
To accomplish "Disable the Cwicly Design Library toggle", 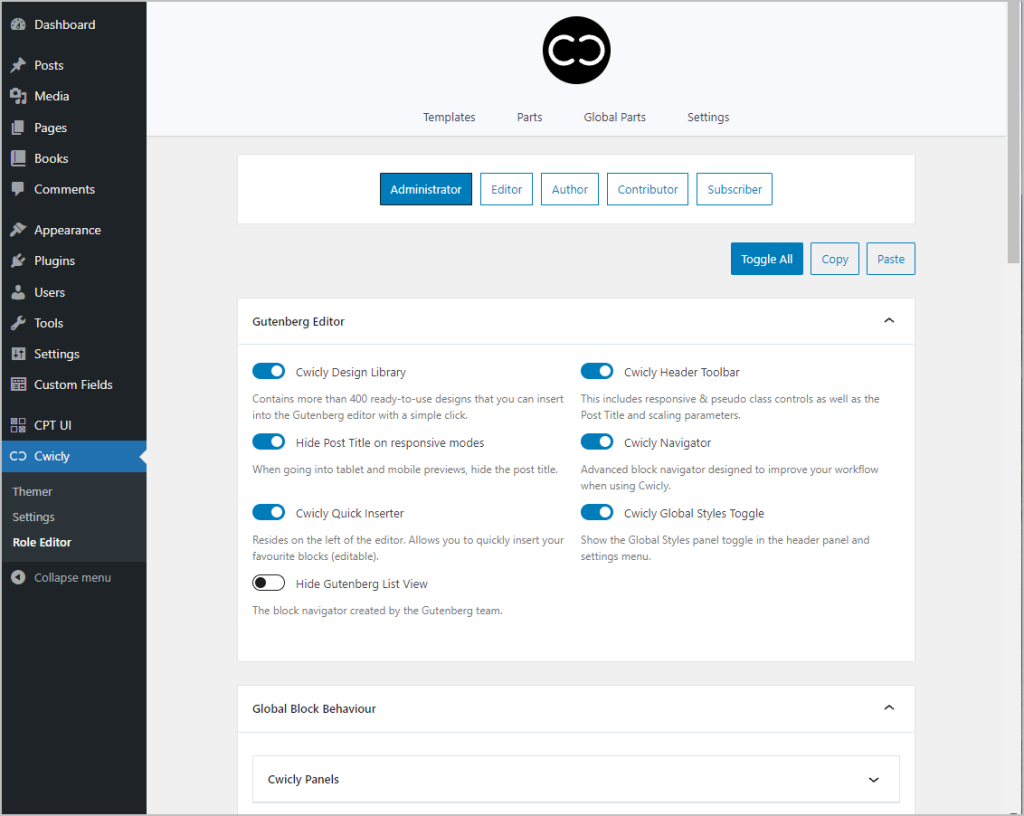I will [x=268, y=371].
